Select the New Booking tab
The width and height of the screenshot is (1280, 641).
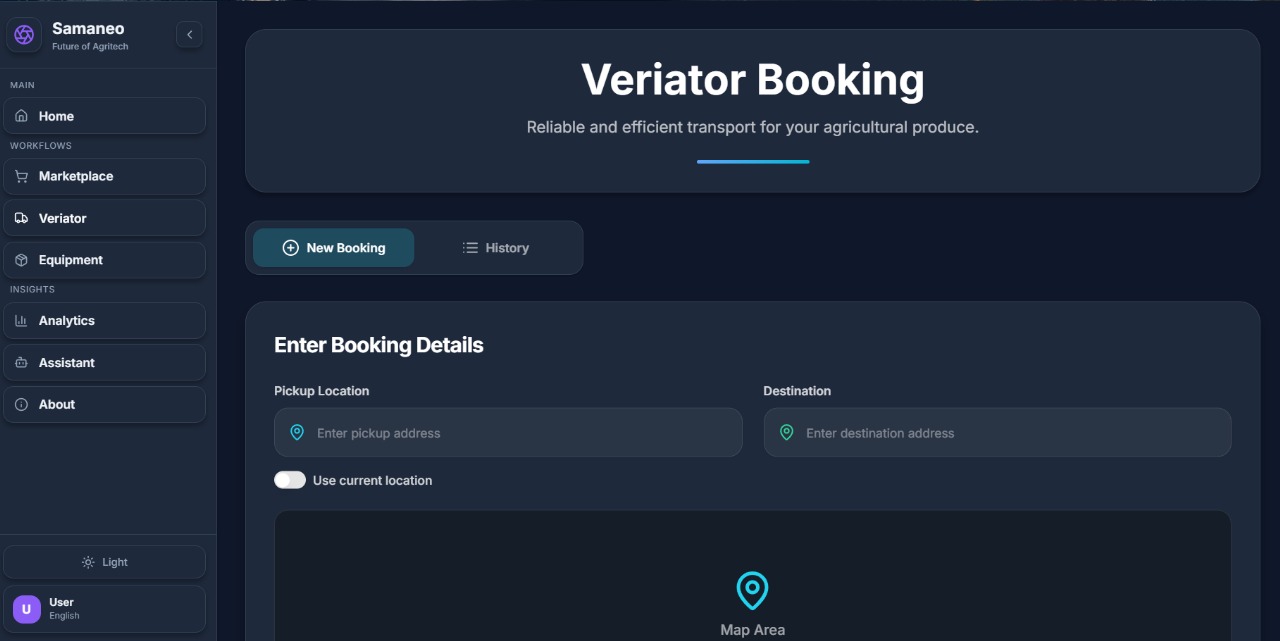pos(333,248)
